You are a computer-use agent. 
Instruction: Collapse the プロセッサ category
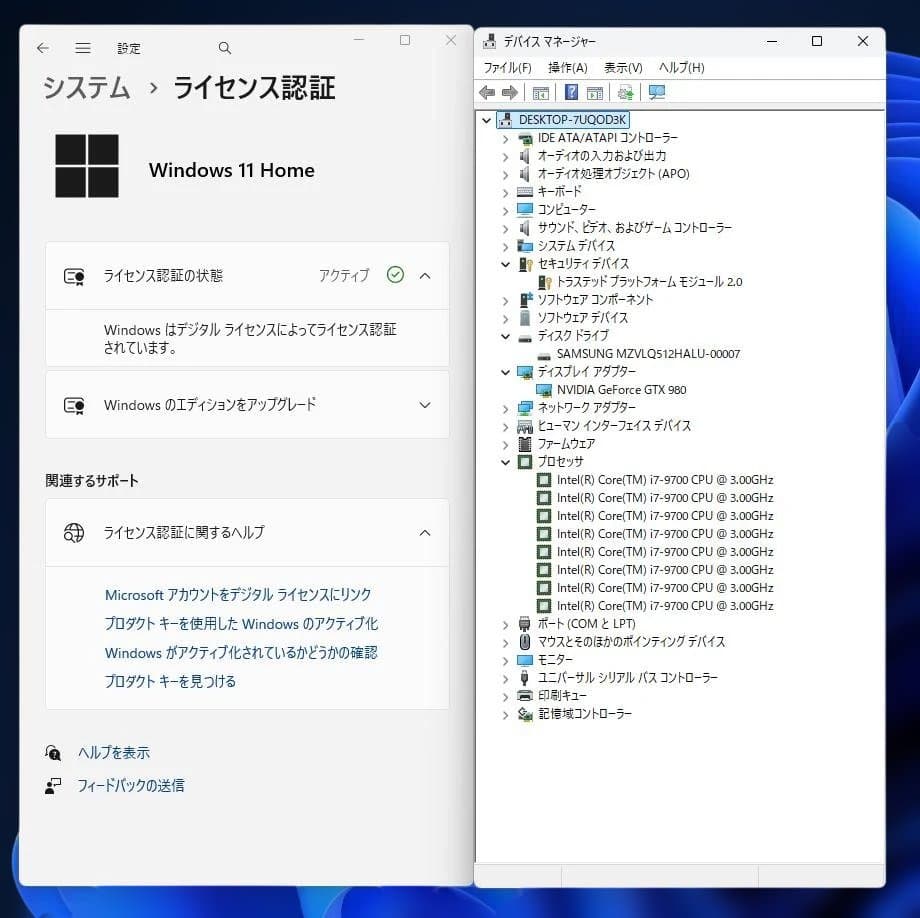click(x=505, y=461)
